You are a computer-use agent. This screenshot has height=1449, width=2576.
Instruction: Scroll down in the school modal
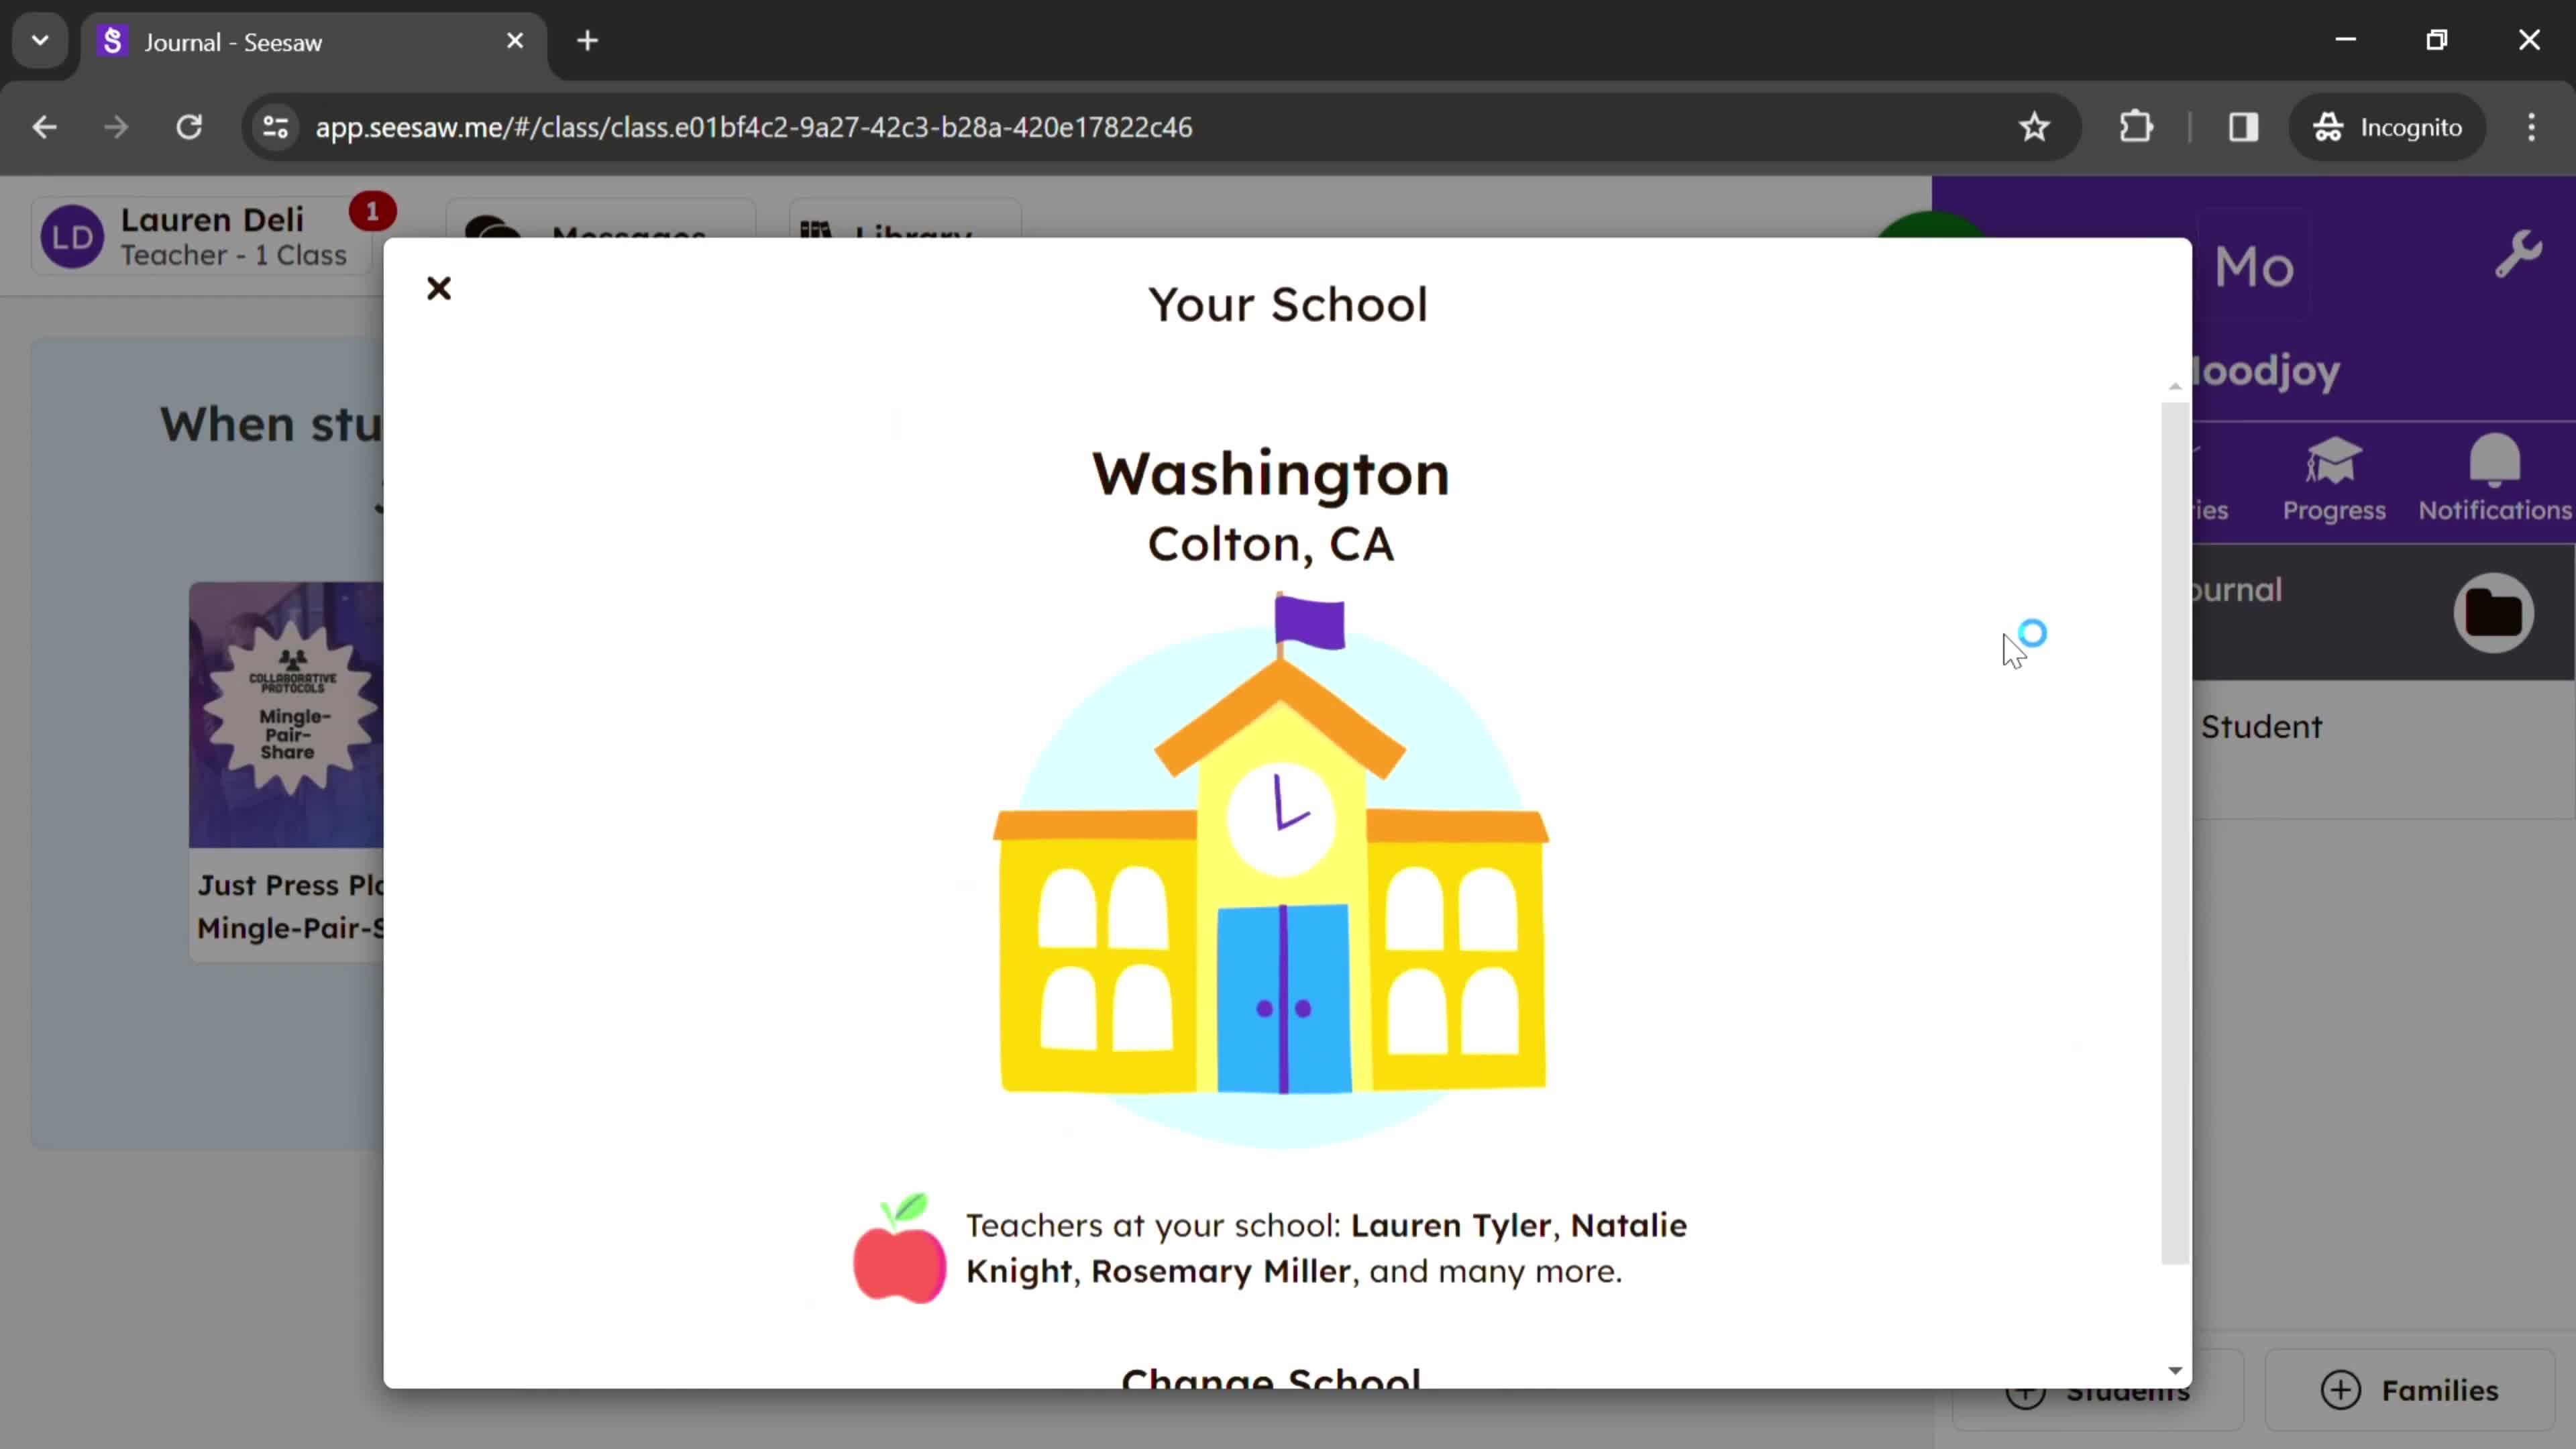(2174, 1371)
